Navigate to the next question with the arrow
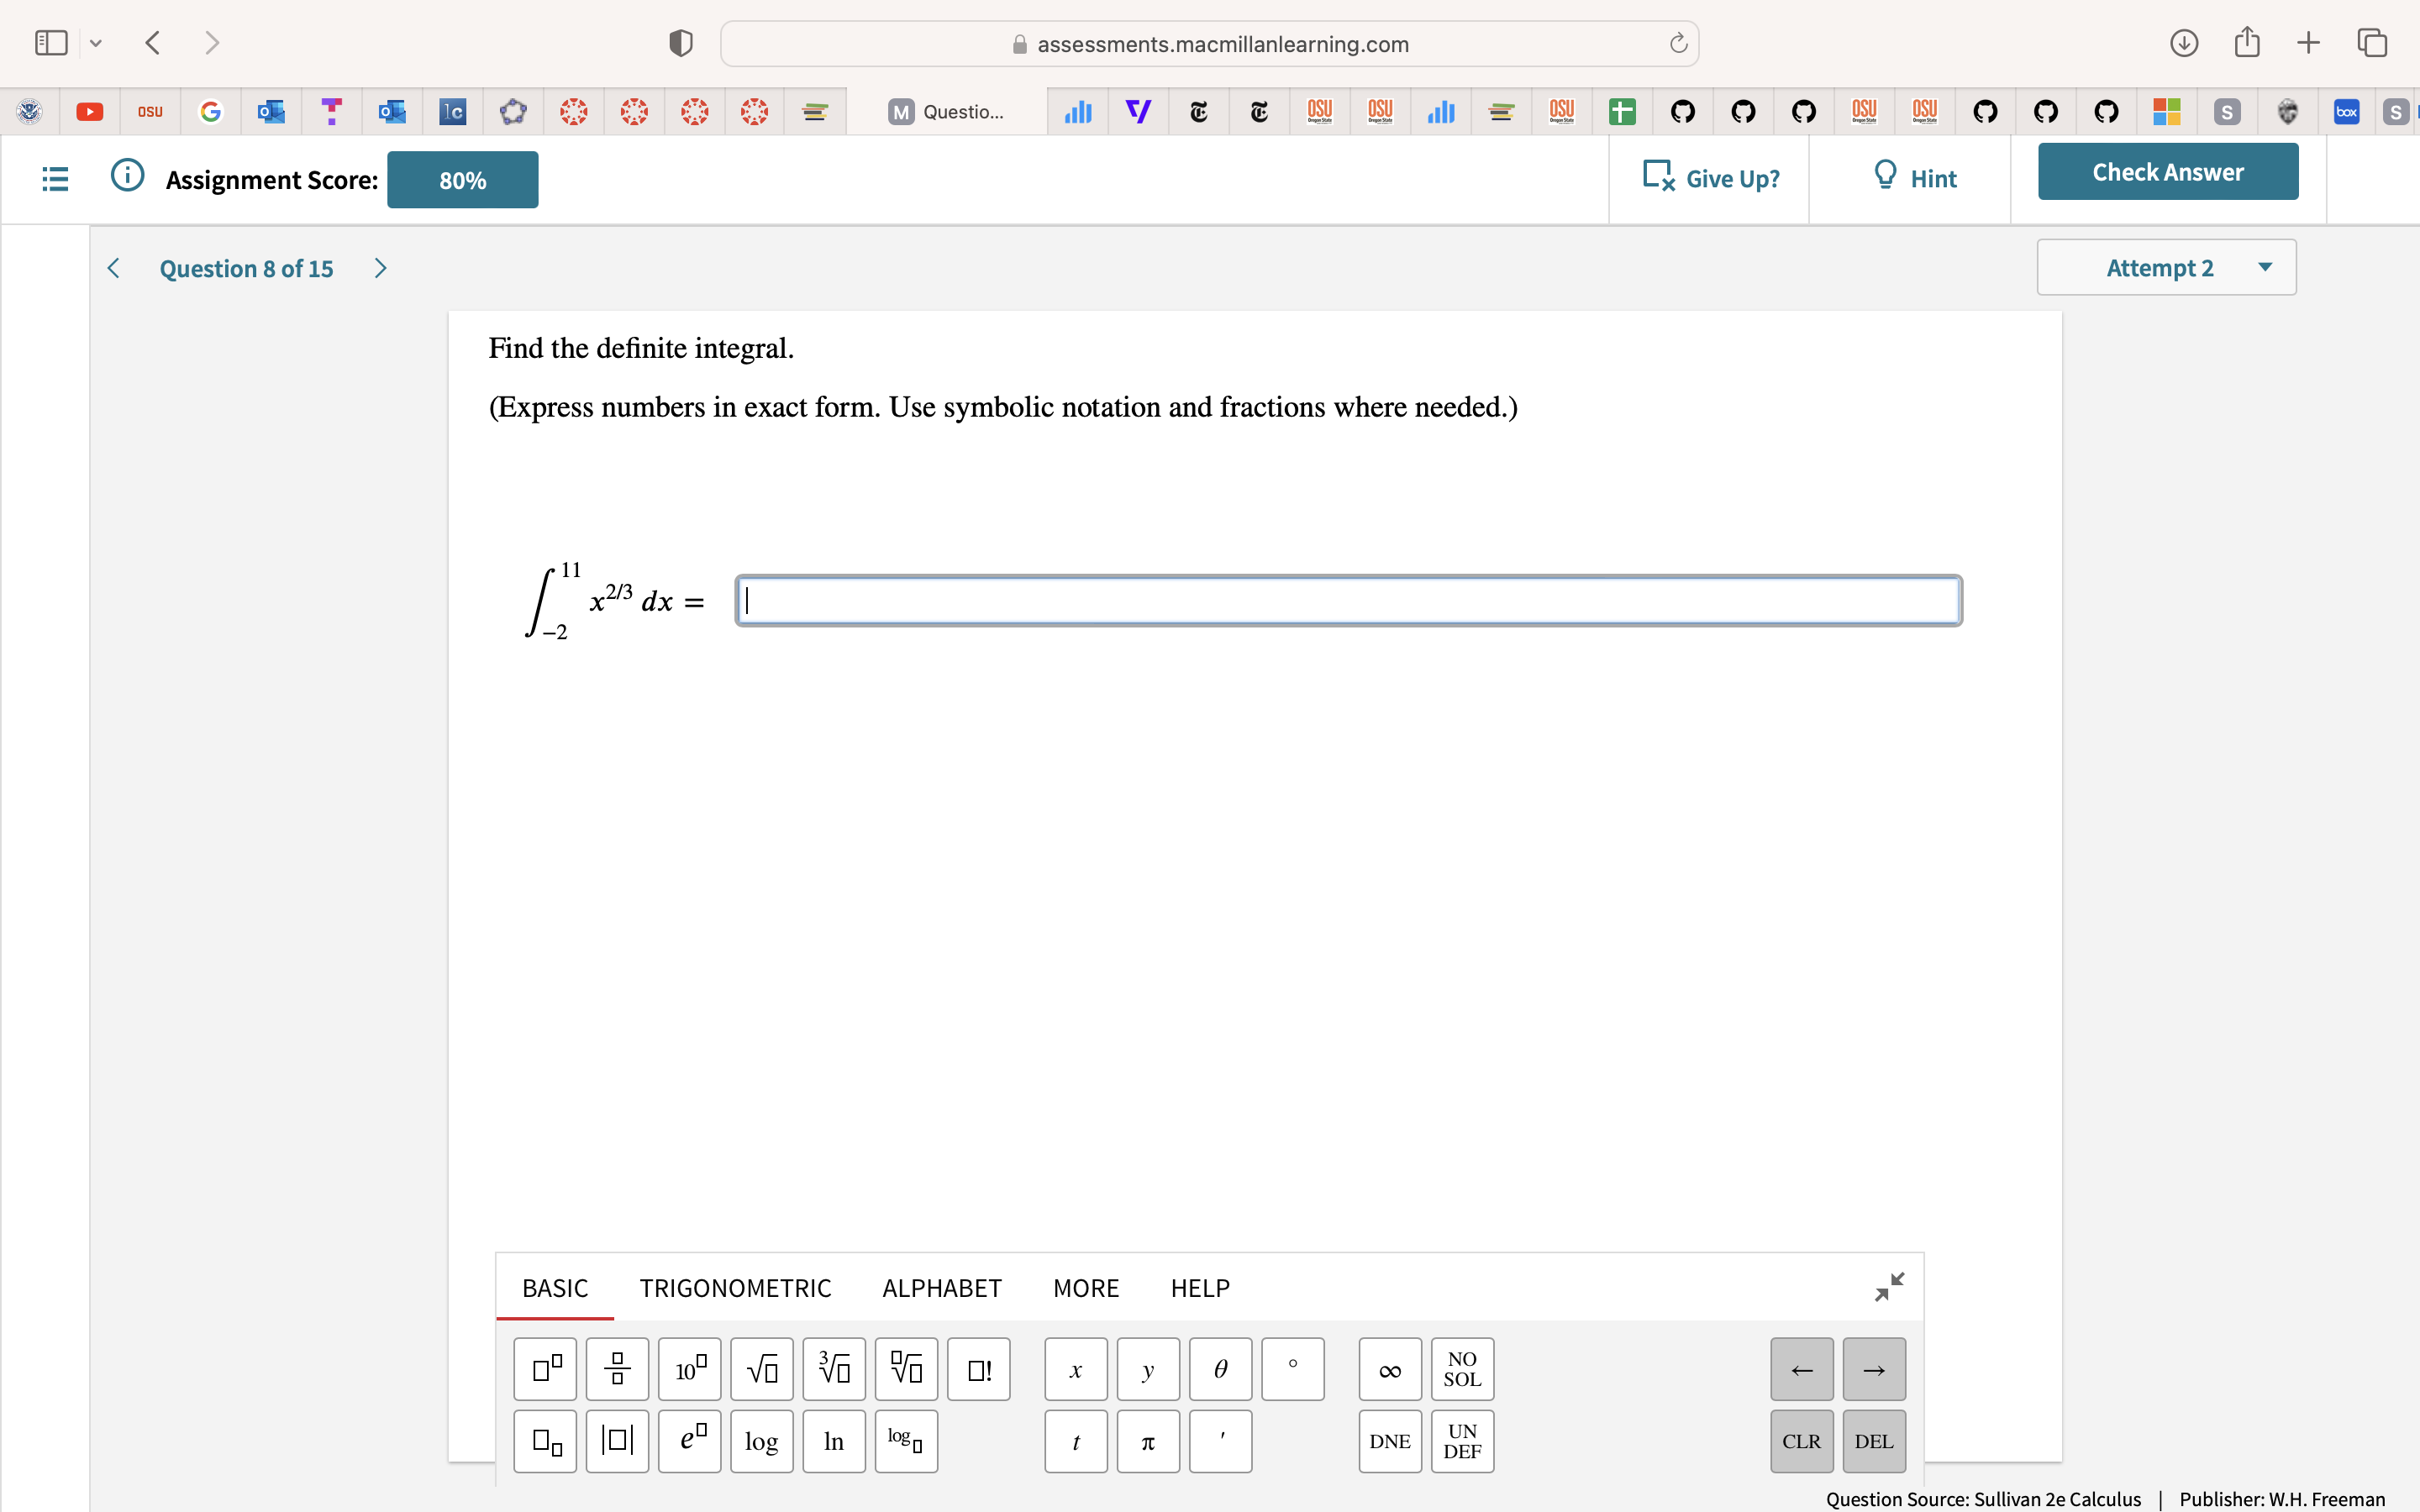Image resolution: width=2420 pixels, height=1512 pixels. [x=381, y=267]
